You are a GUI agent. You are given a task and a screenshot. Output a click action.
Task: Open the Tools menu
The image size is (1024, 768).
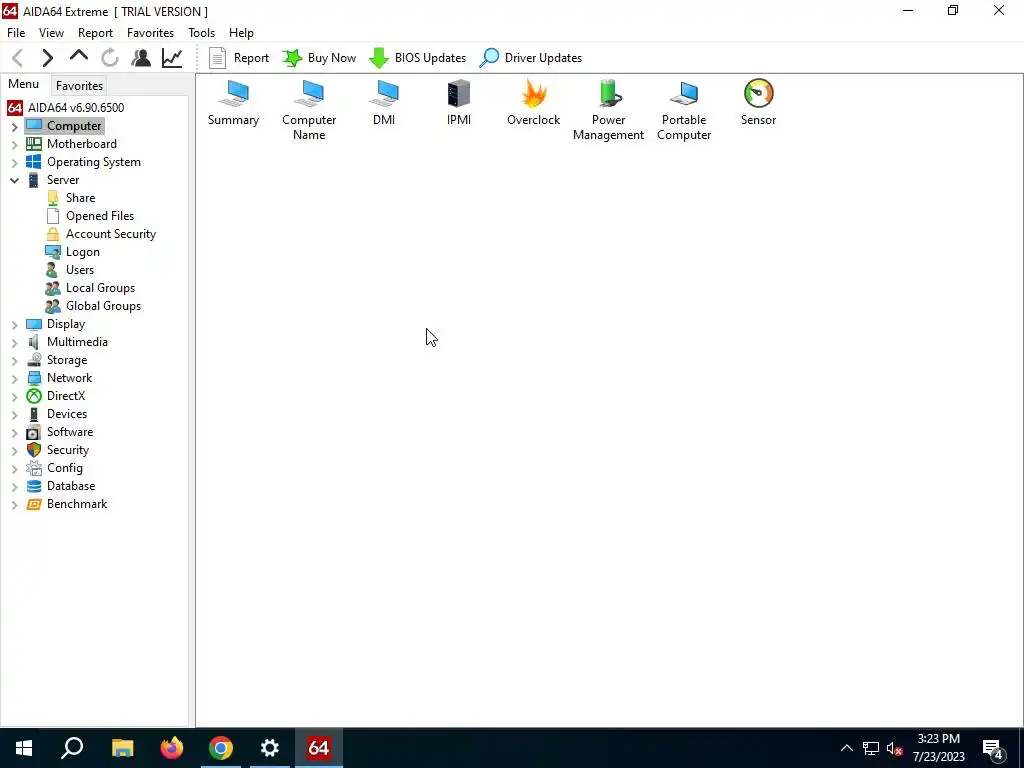(201, 33)
